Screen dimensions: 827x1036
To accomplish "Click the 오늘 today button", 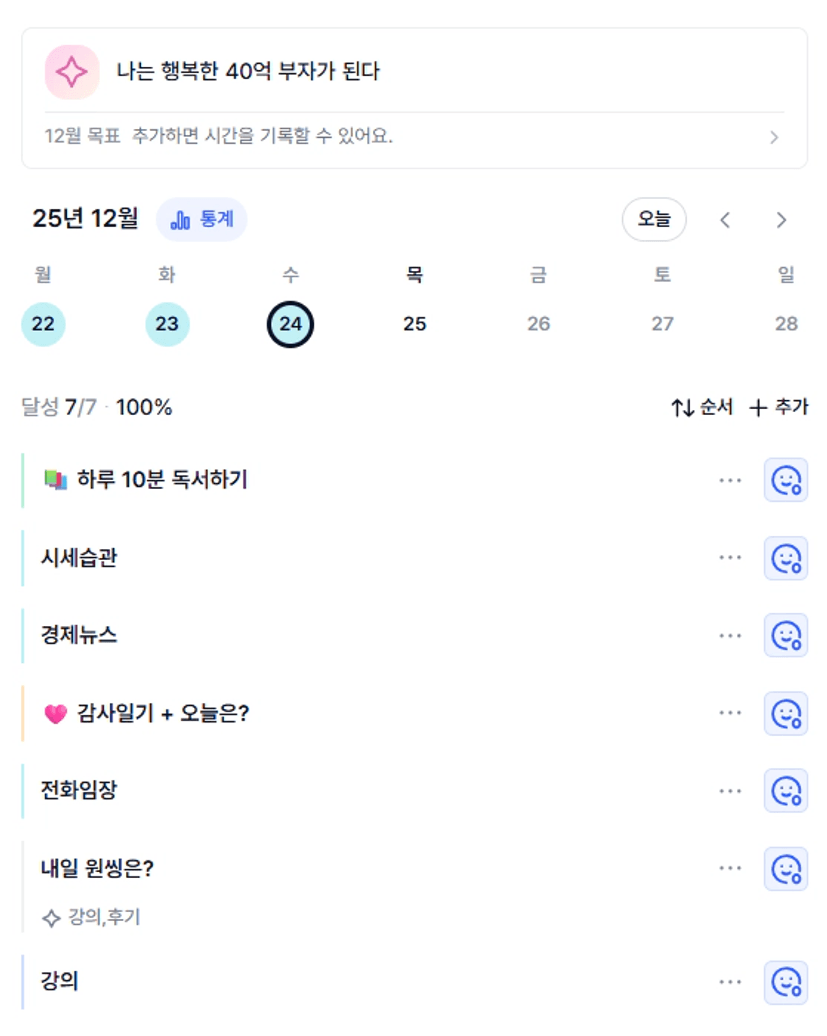I will 654,220.
